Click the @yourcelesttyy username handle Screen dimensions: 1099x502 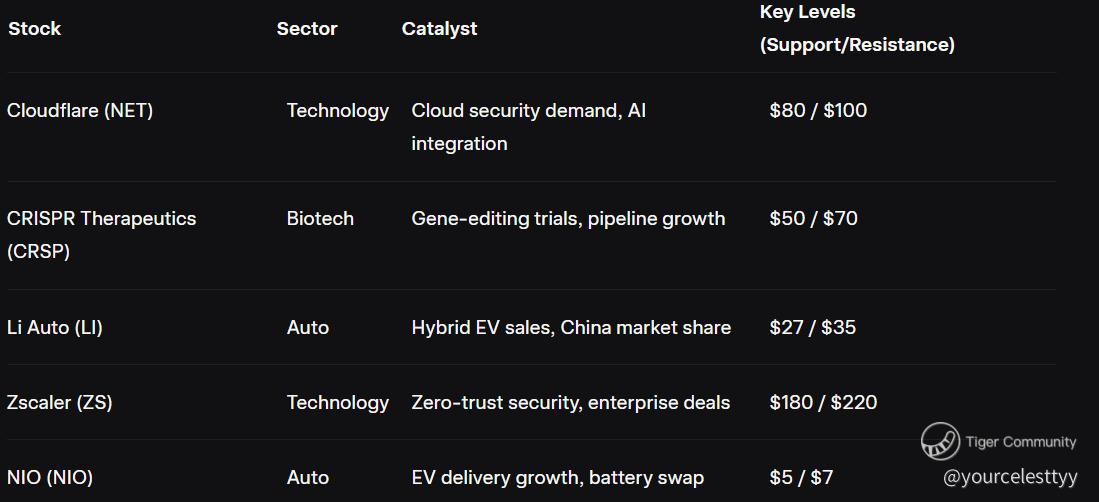[1010, 477]
